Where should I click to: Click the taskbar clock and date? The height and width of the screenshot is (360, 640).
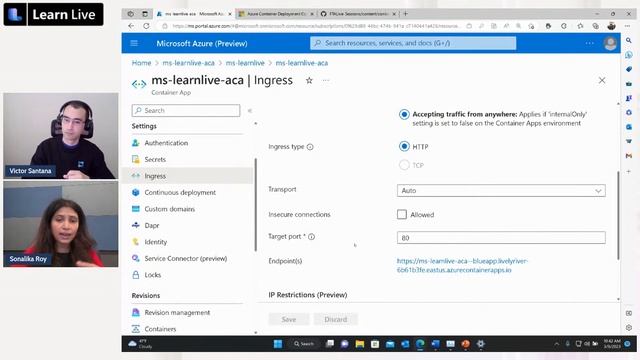[612, 344]
